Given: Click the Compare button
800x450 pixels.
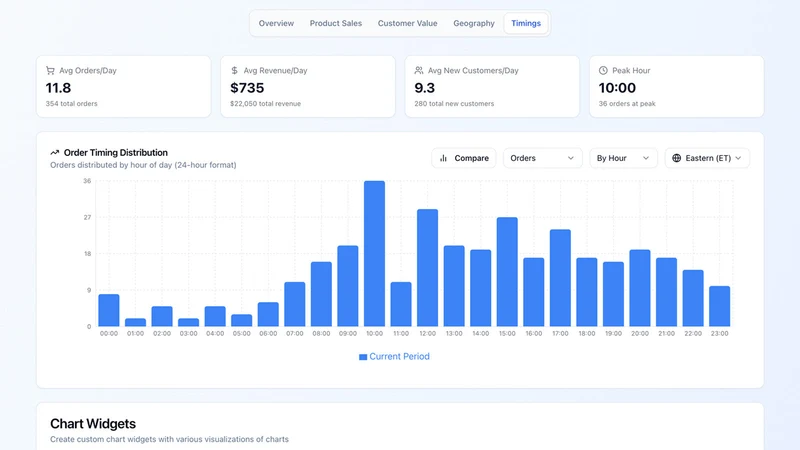Looking at the screenshot, I should (x=464, y=158).
